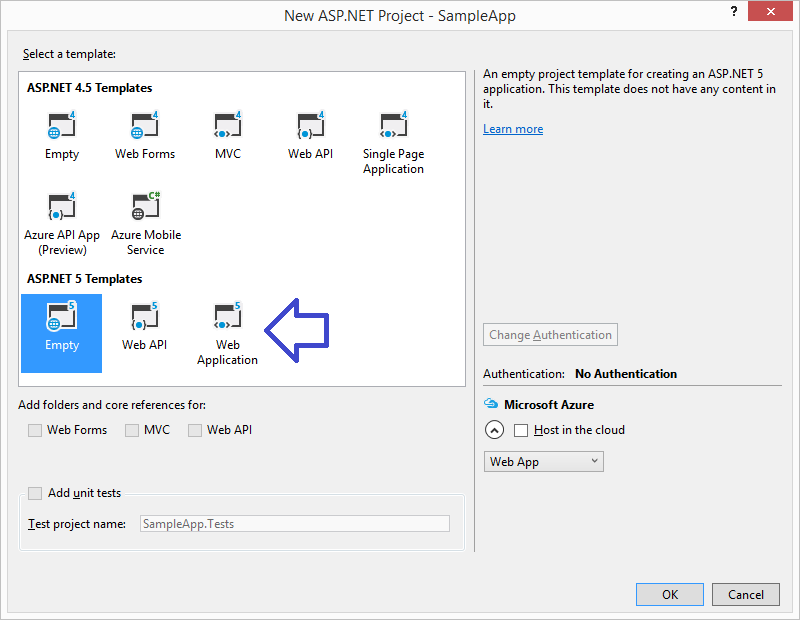Screen dimensions: 800x620
Task: Select the Azure Mobile Service template
Action: [x=146, y=224]
